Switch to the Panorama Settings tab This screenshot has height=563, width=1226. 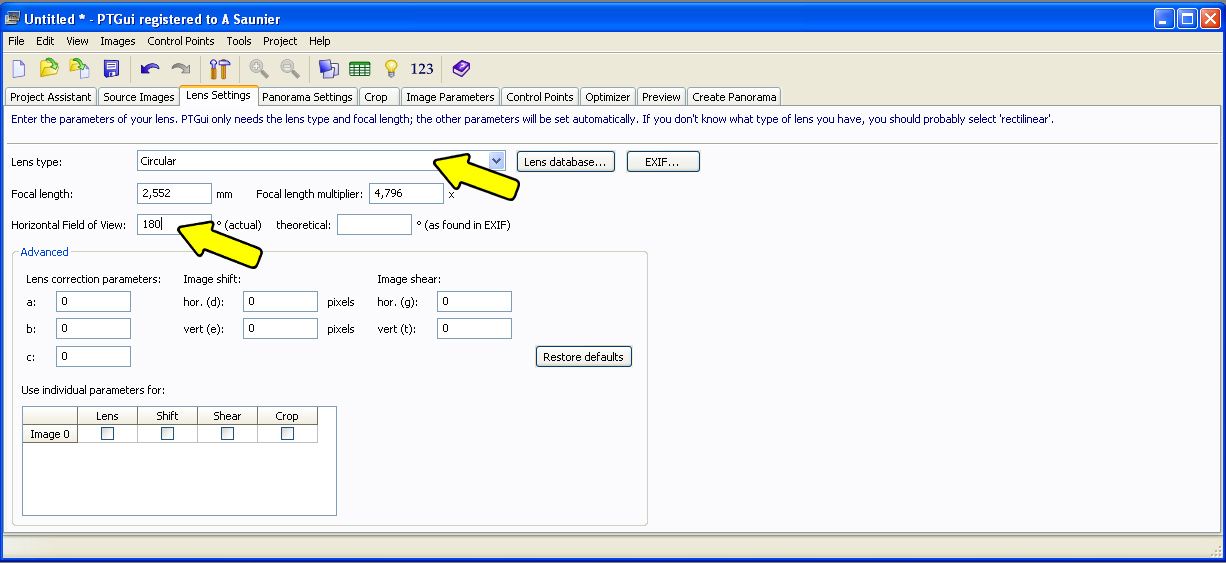click(x=307, y=97)
